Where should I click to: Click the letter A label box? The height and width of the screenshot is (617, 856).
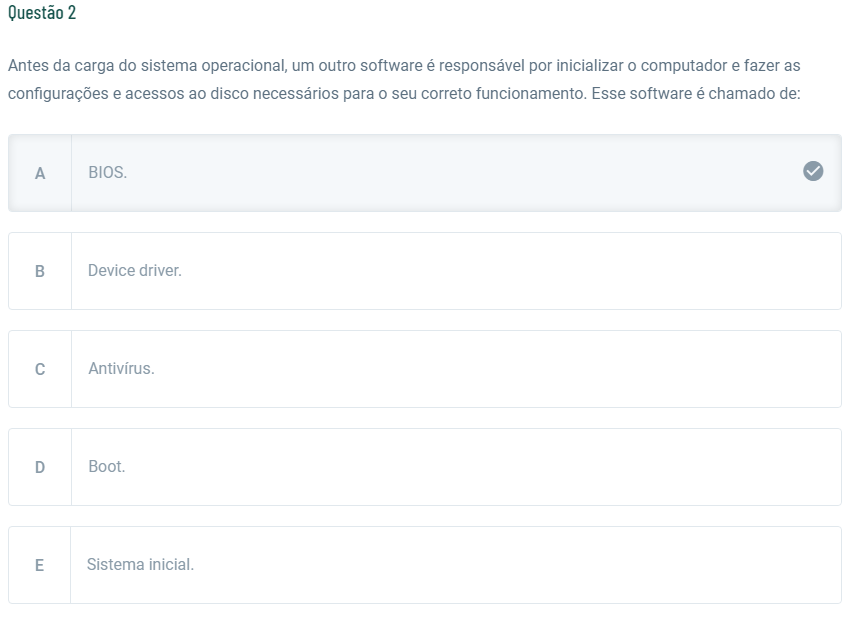click(40, 173)
